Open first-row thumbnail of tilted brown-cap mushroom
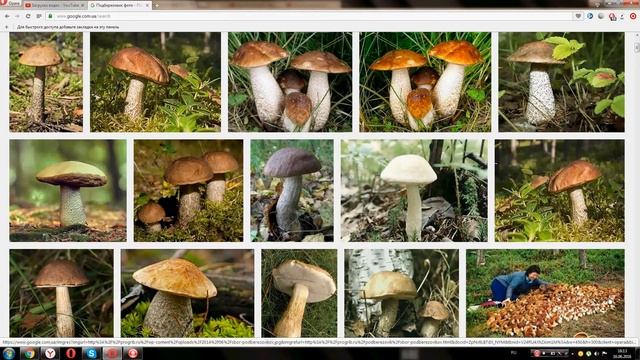 coord(156,82)
